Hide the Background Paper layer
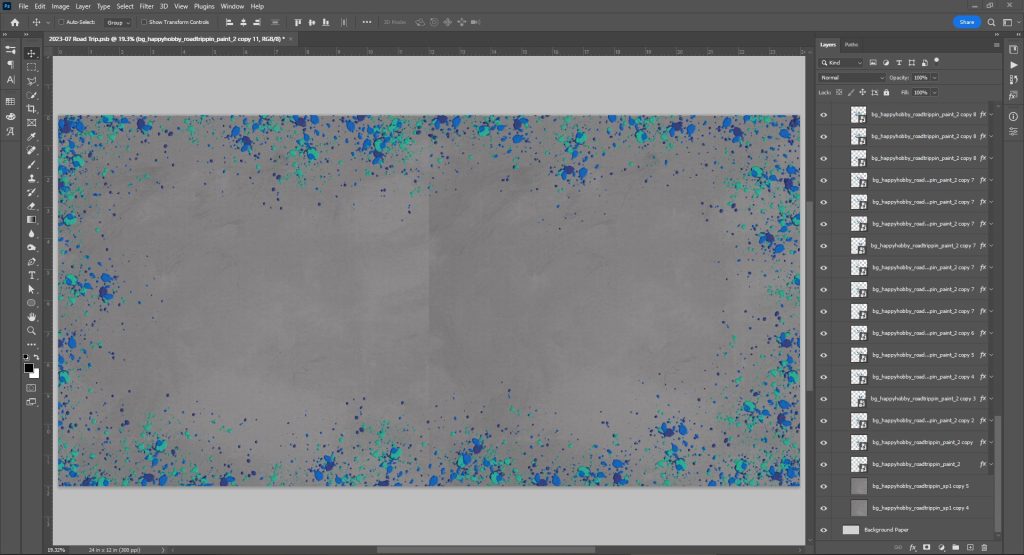1024x555 pixels. (x=824, y=530)
